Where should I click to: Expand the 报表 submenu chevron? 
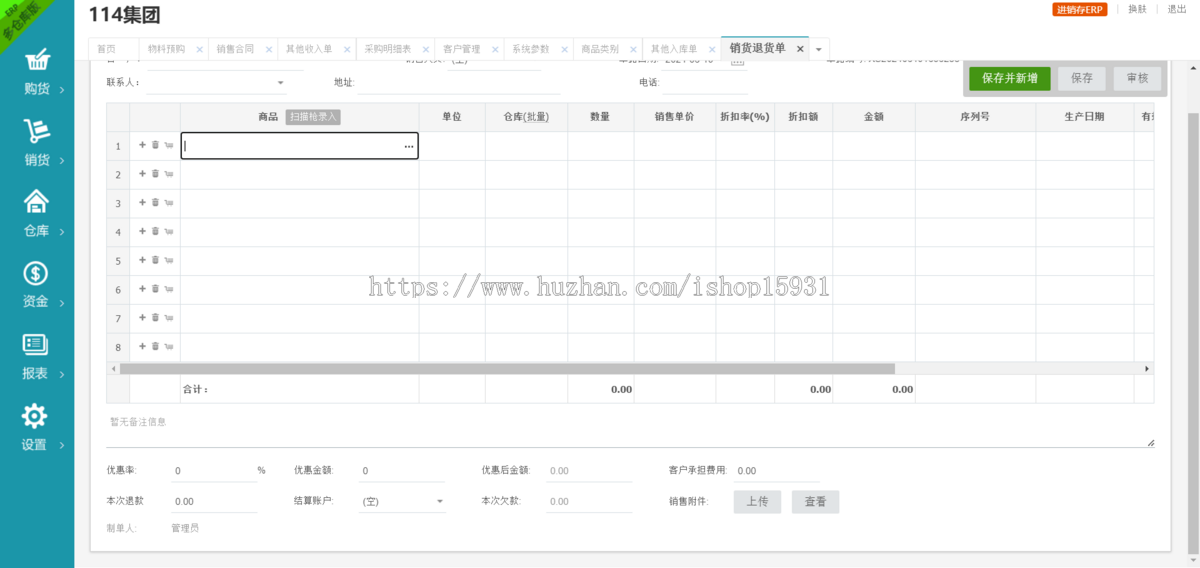[x=62, y=375]
